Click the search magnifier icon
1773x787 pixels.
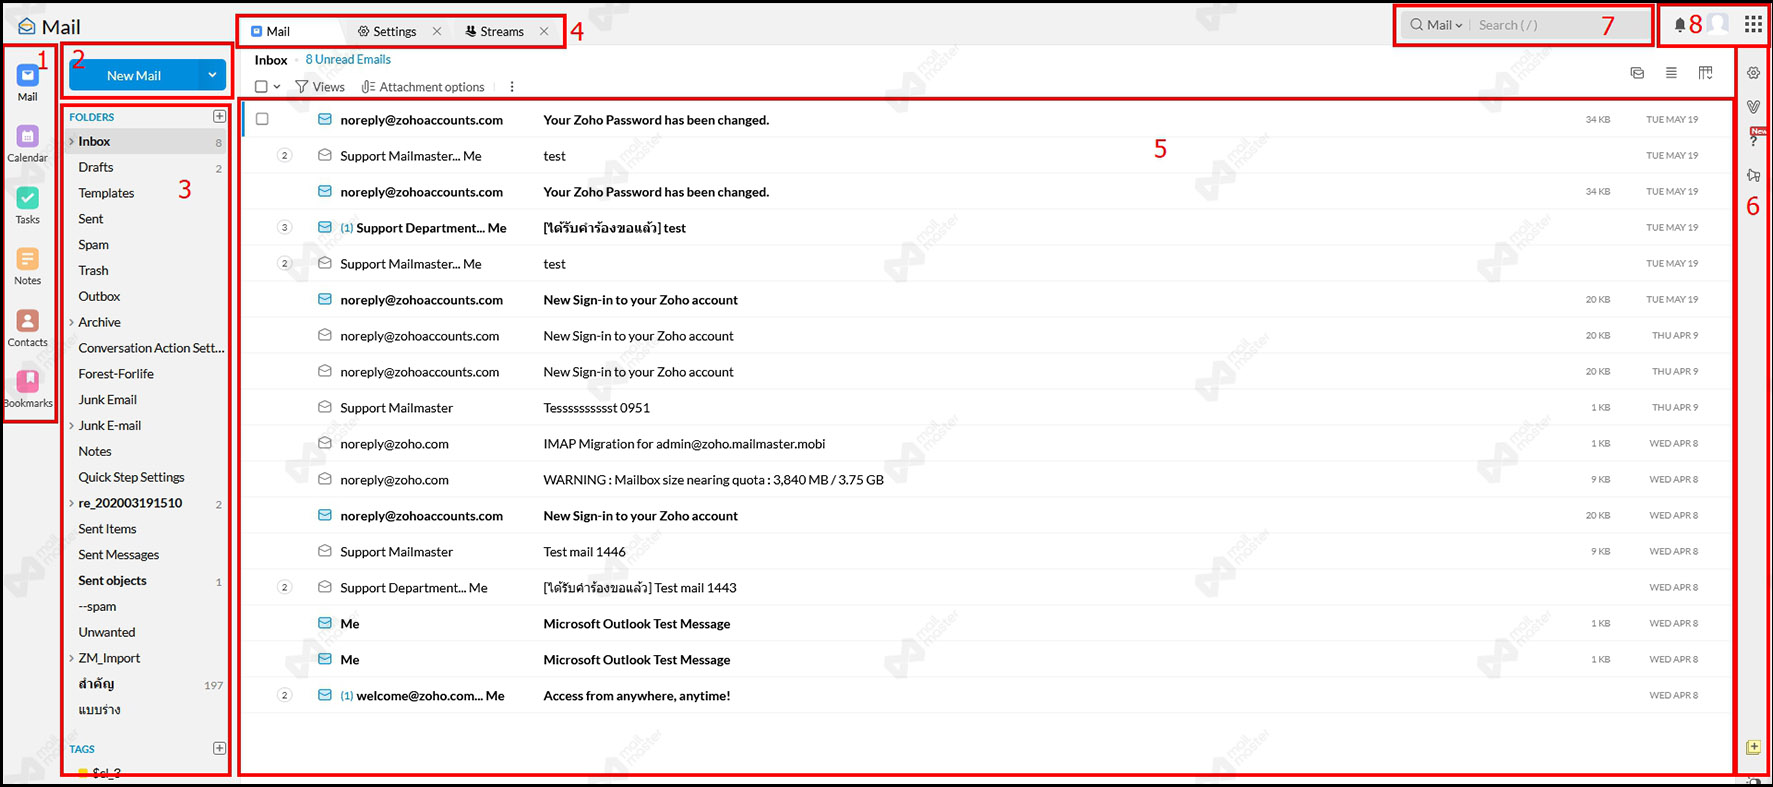[x=1416, y=25]
